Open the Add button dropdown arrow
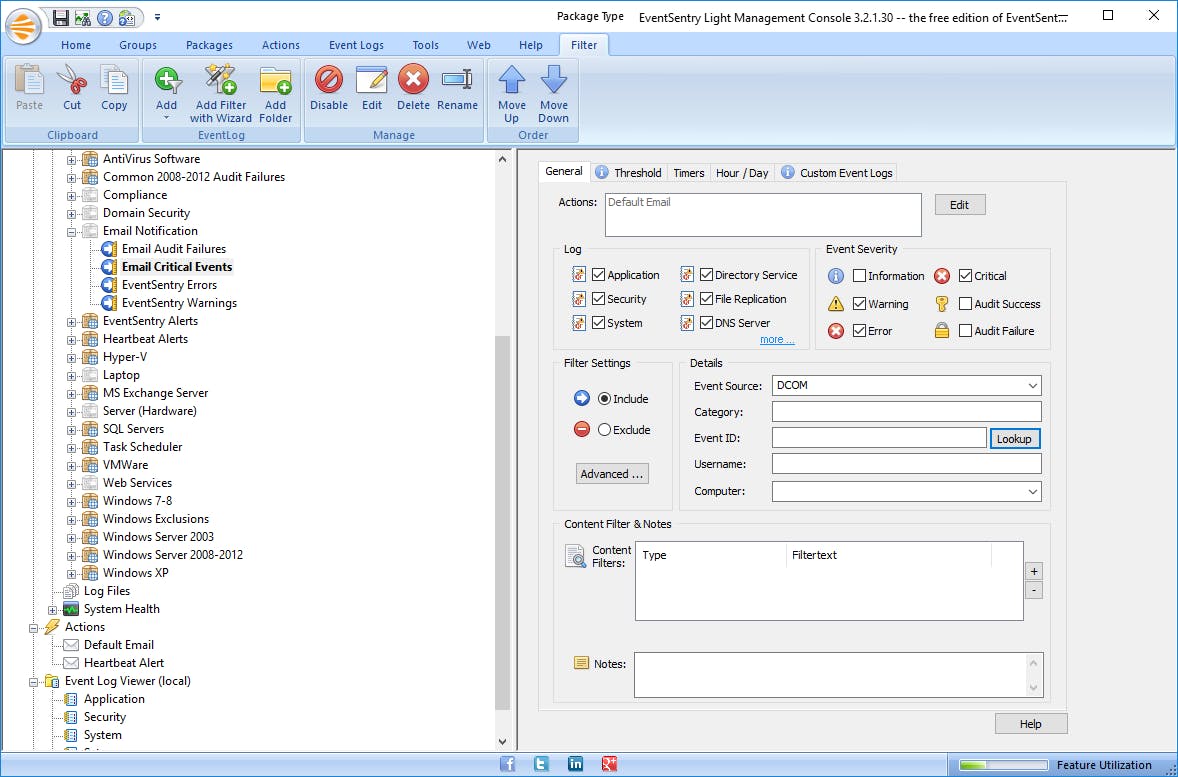The image size is (1178, 777). pyautogui.click(x=167, y=118)
